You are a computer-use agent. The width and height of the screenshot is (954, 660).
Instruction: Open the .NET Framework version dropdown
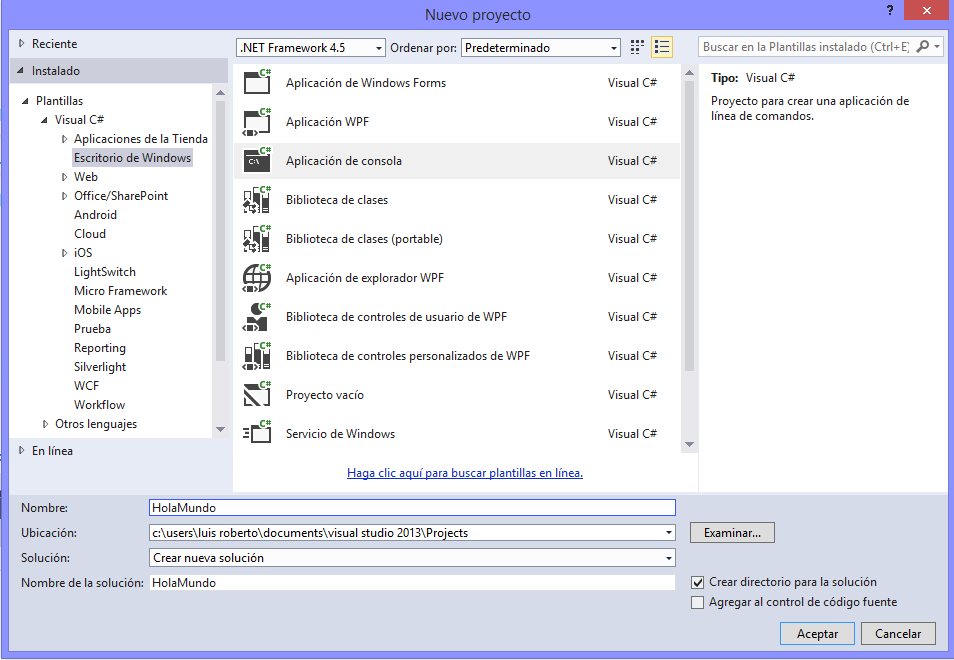coord(311,48)
